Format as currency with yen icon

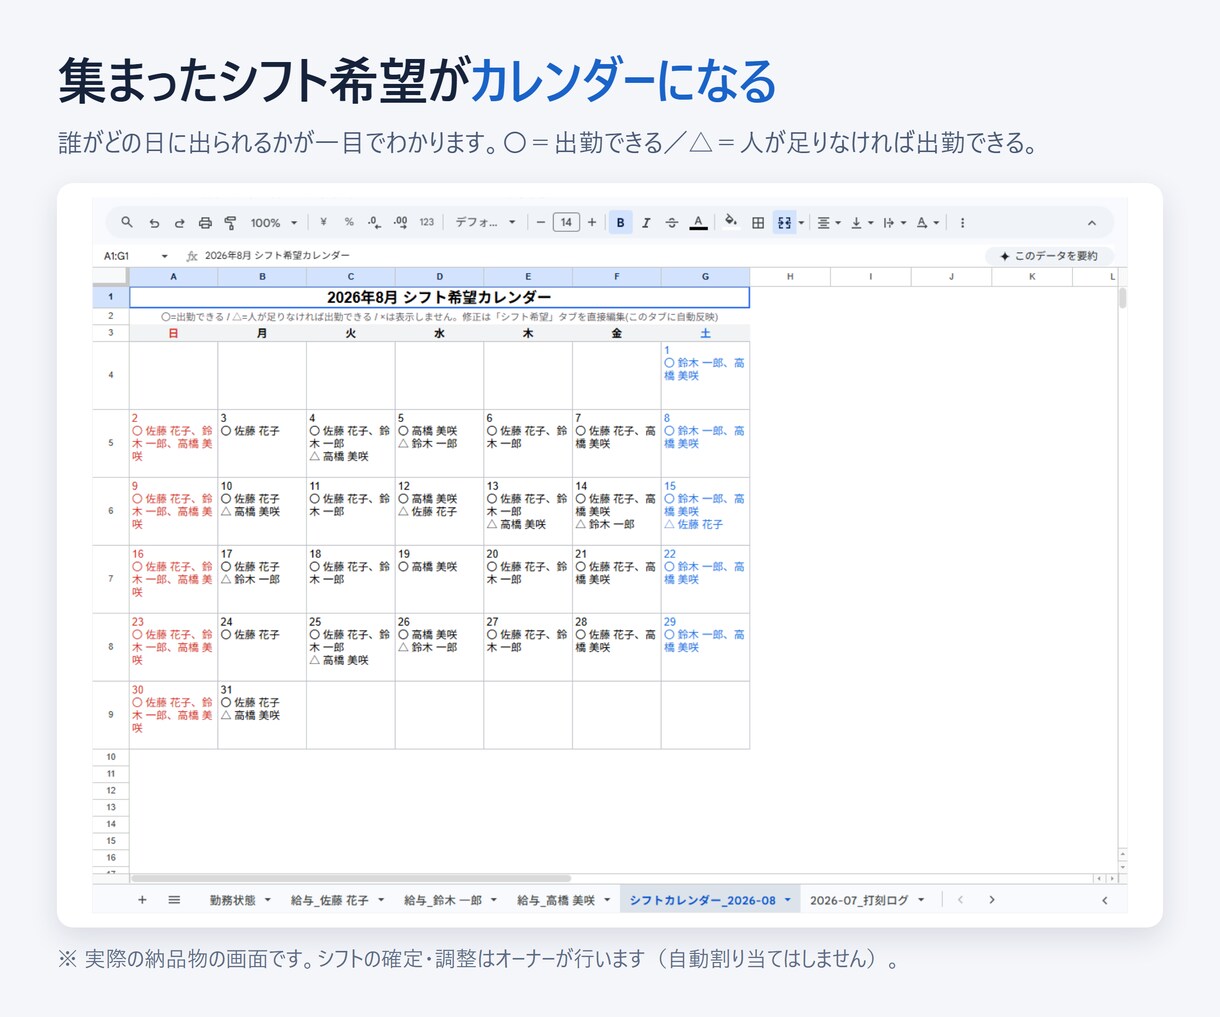coord(323,222)
